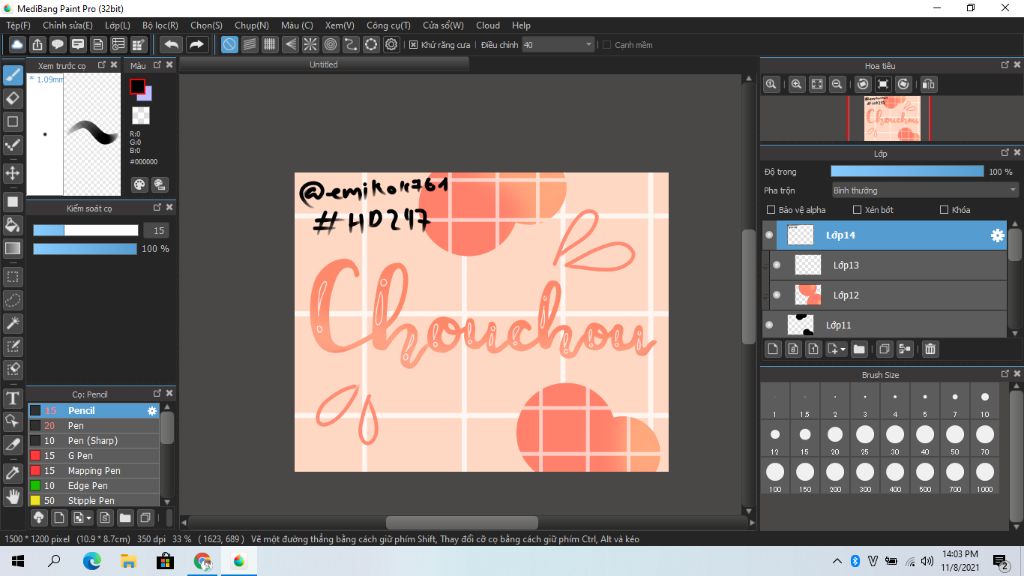Rotate the canvas left in navigator
The width and height of the screenshot is (1024, 576).
[863, 84]
